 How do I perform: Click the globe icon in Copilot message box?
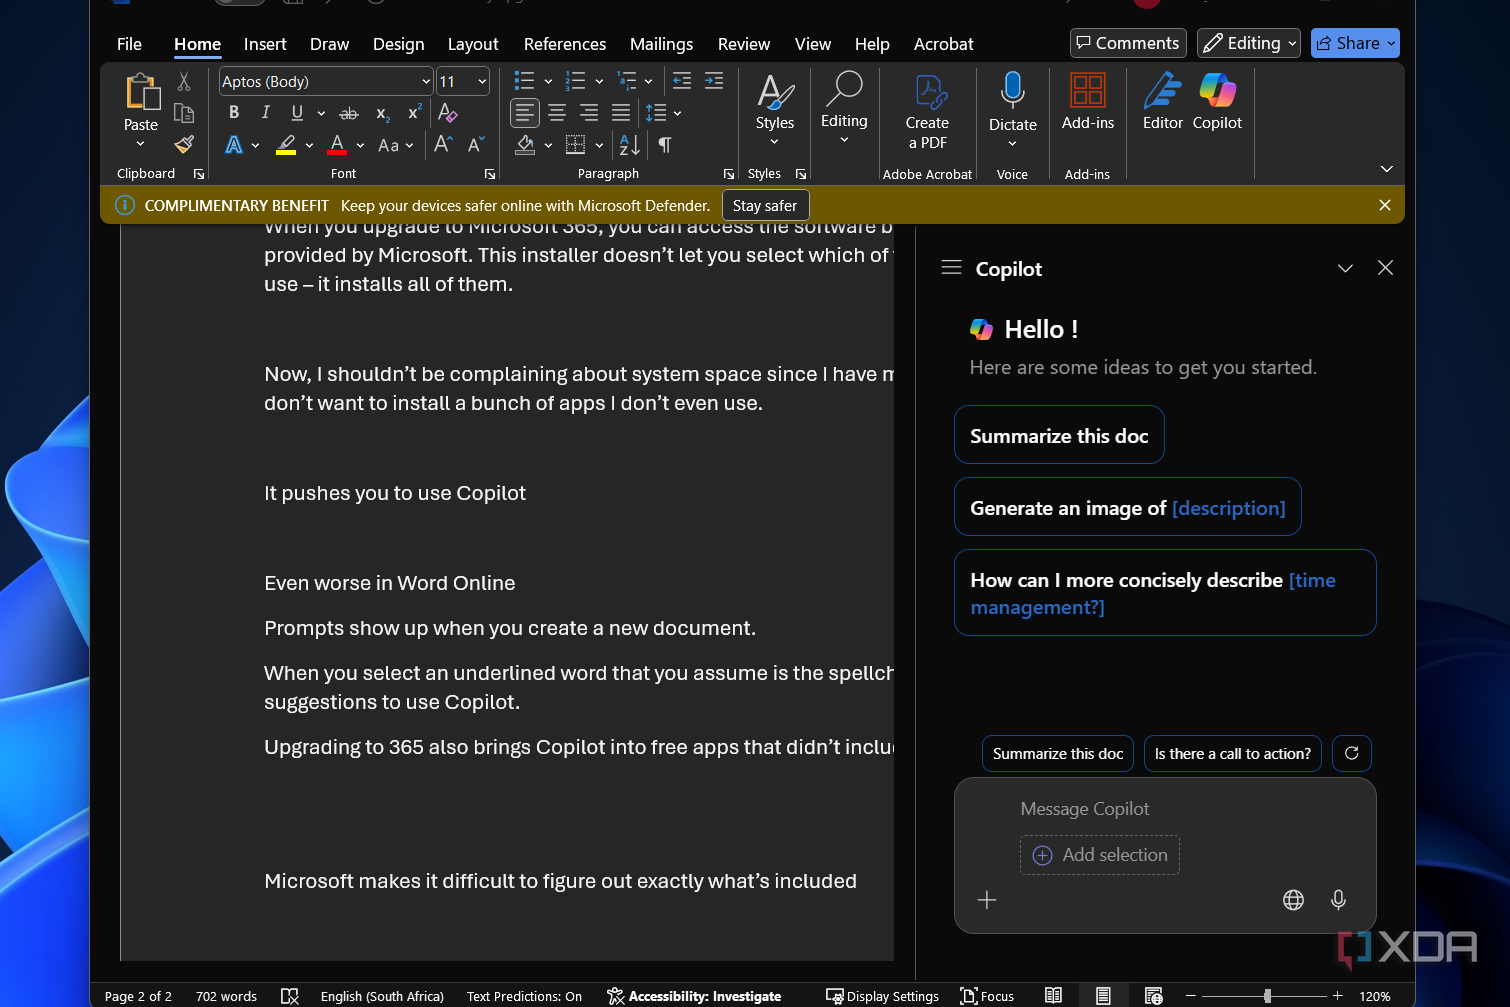1293,900
